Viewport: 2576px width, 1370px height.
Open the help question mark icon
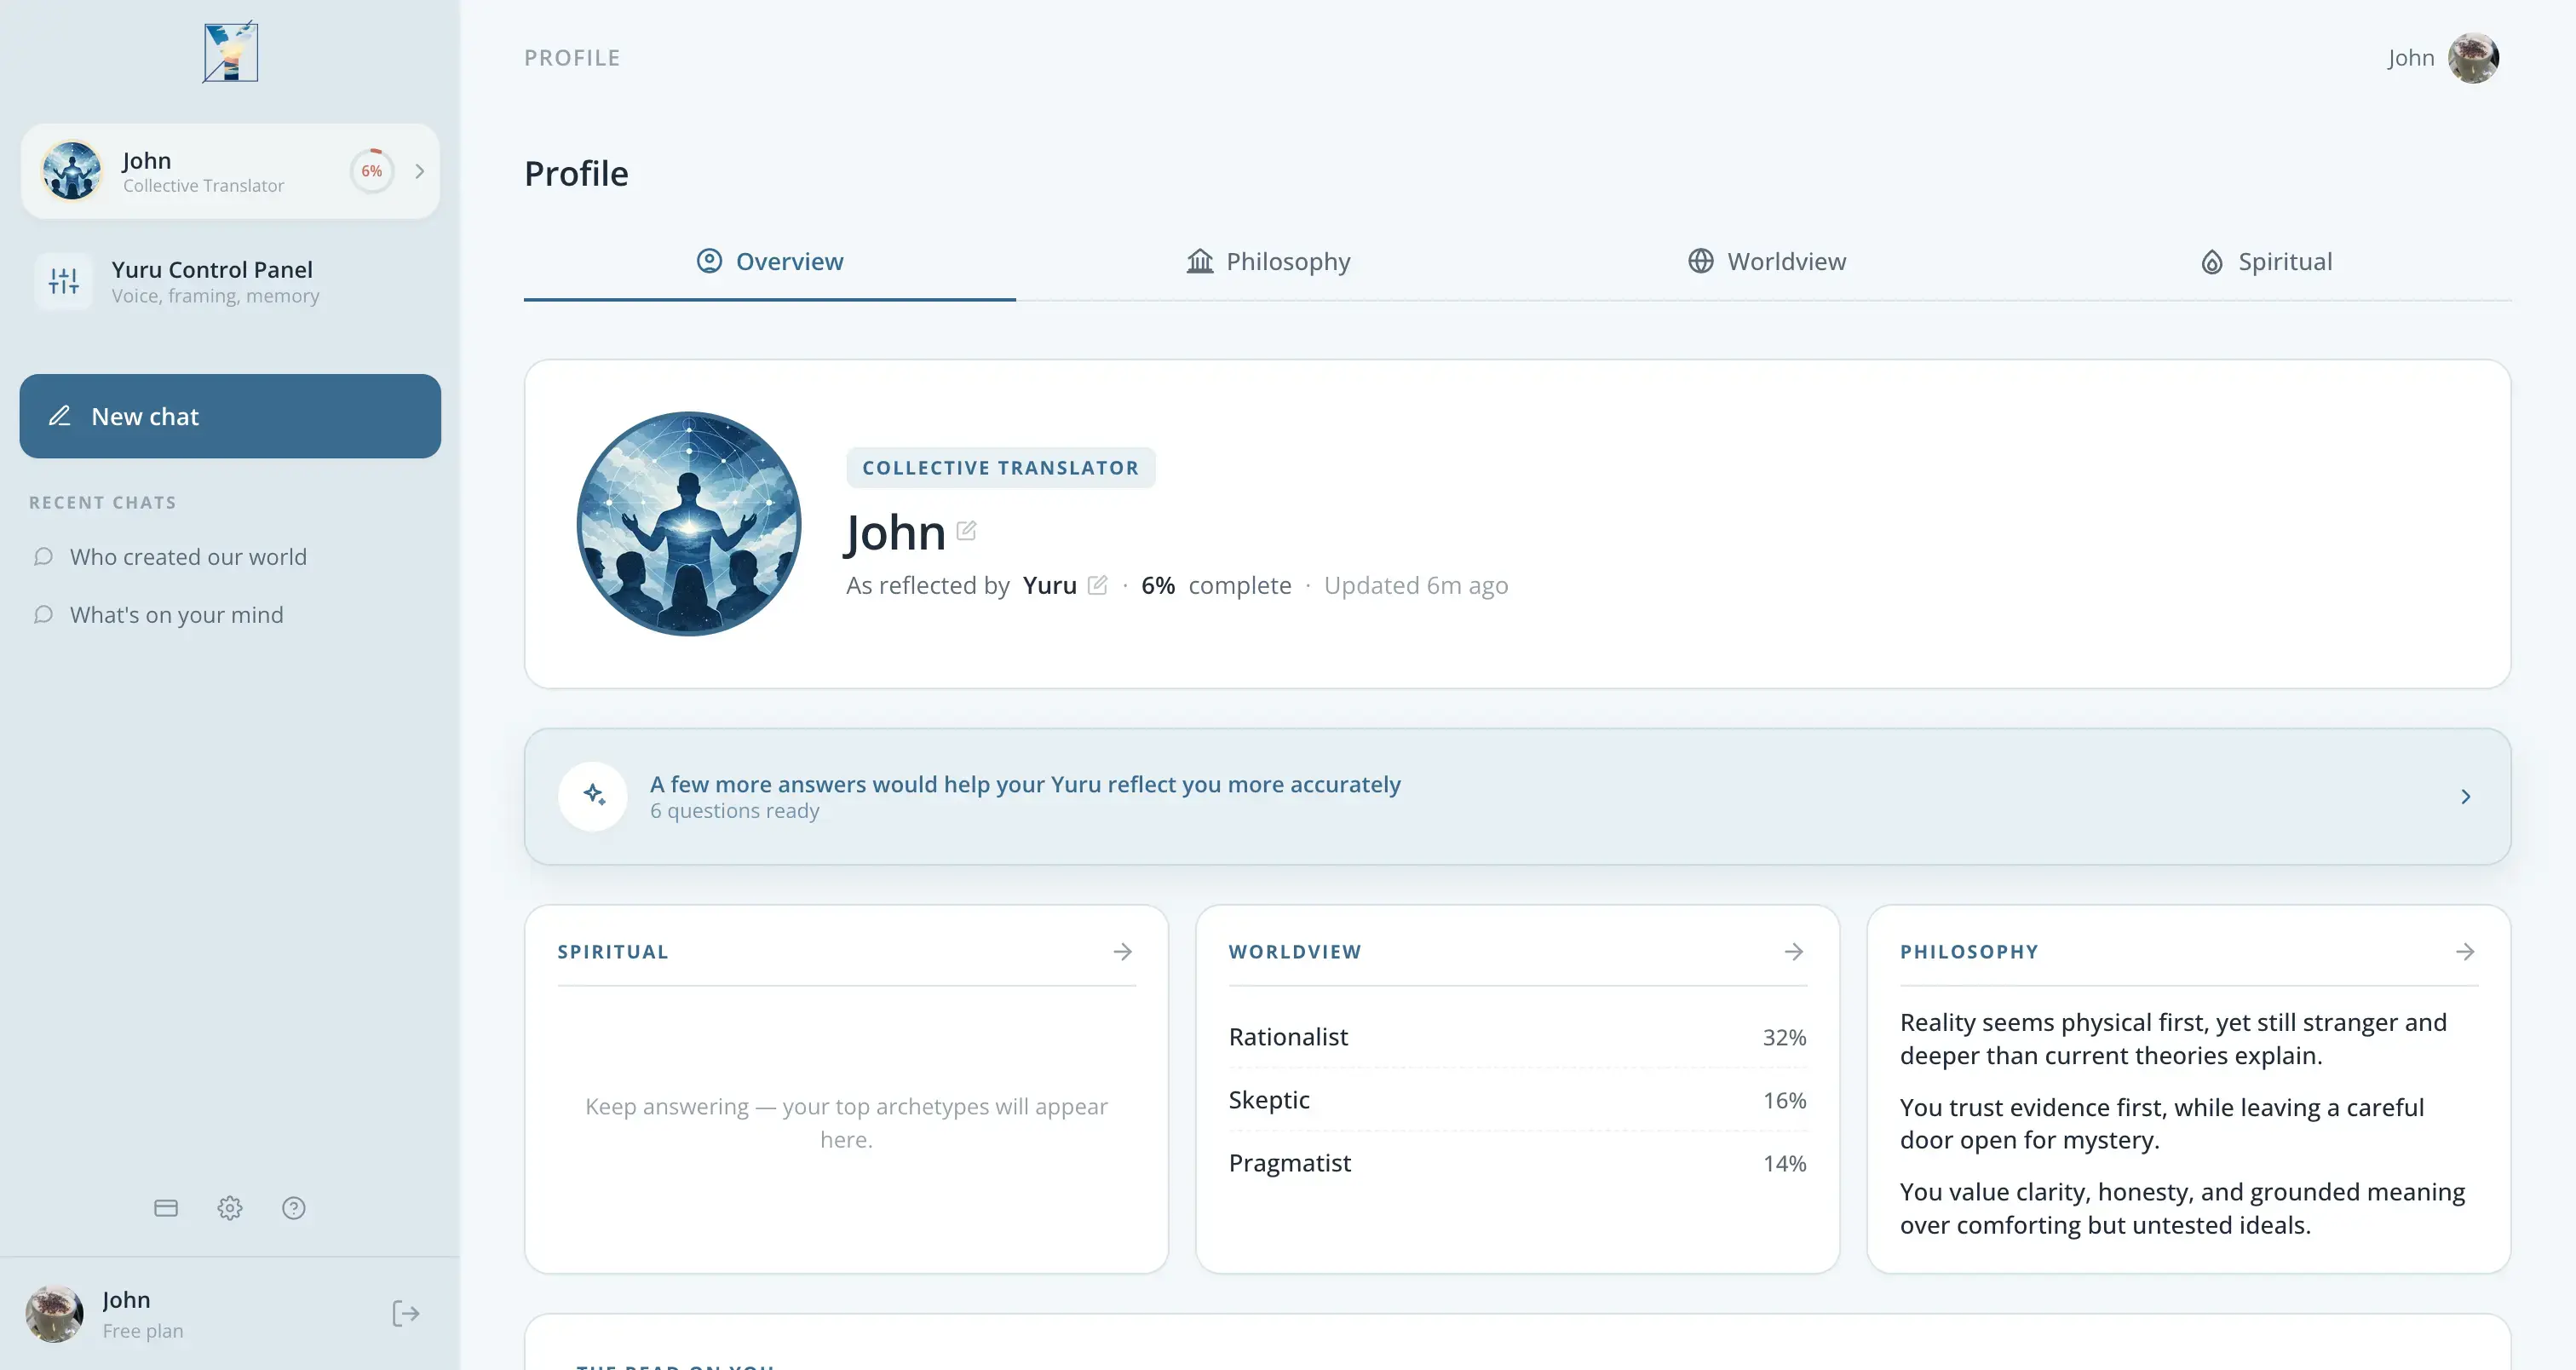pos(294,1208)
